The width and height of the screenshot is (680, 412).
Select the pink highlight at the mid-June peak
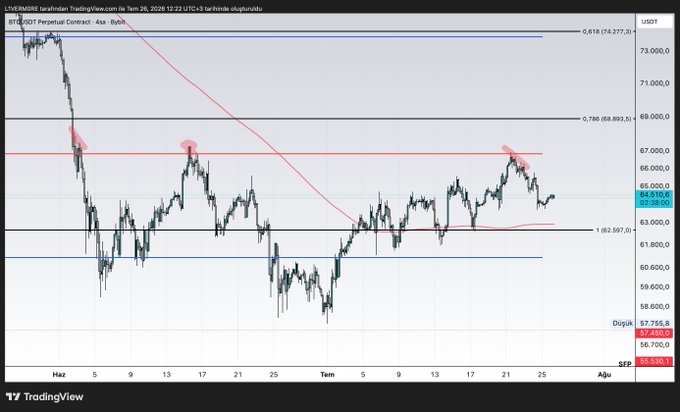click(x=189, y=144)
